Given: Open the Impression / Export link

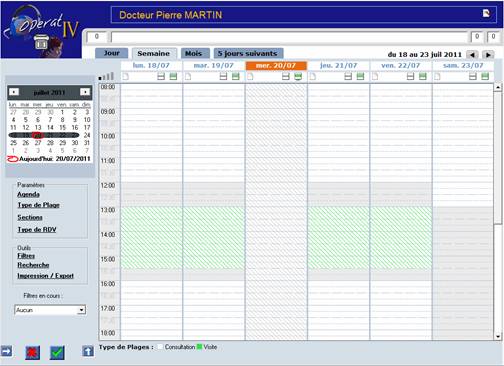Looking at the screenshot, I should (x=45, y=276).
